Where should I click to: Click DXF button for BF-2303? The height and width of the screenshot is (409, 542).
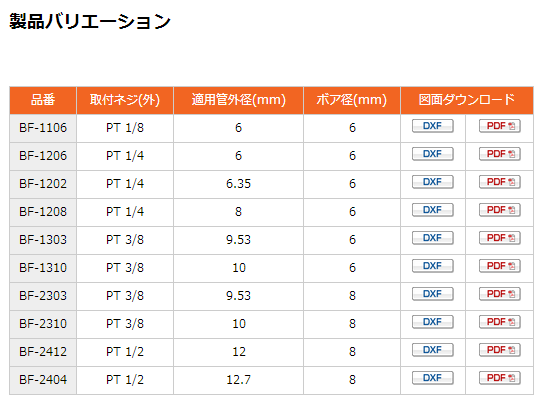pos(432,294)
